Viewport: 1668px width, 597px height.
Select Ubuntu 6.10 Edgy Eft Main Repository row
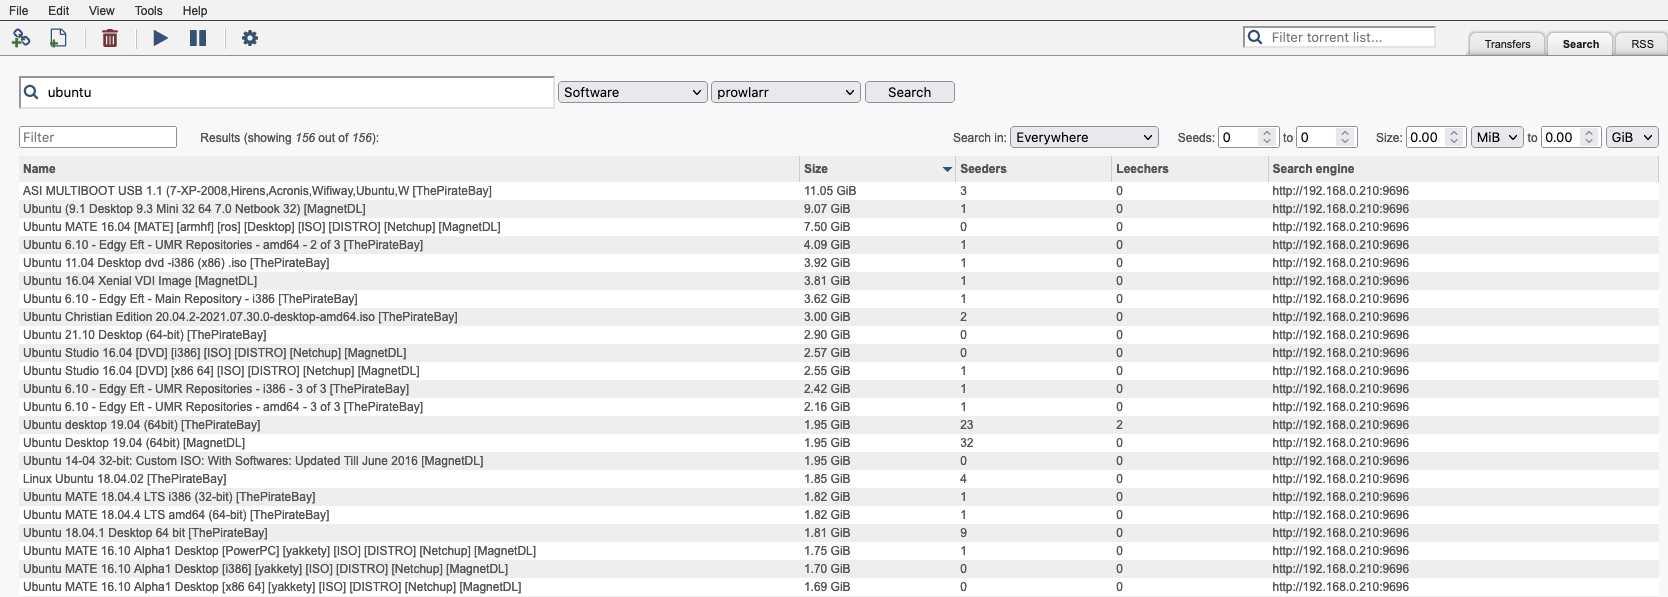click(838, 299)
